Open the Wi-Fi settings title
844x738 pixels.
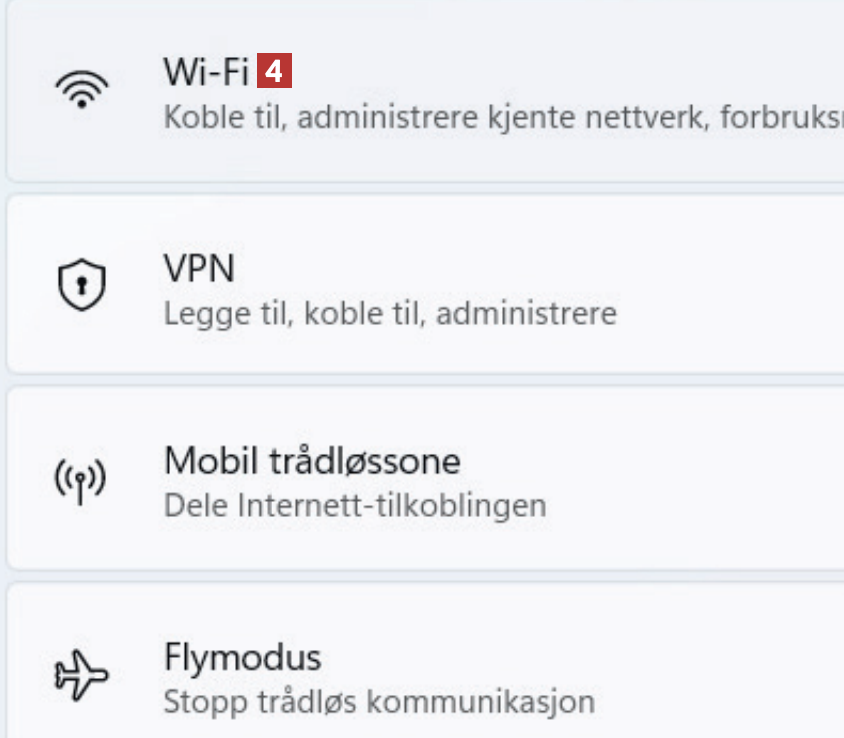pyautogui.click(x=206, y=73)
